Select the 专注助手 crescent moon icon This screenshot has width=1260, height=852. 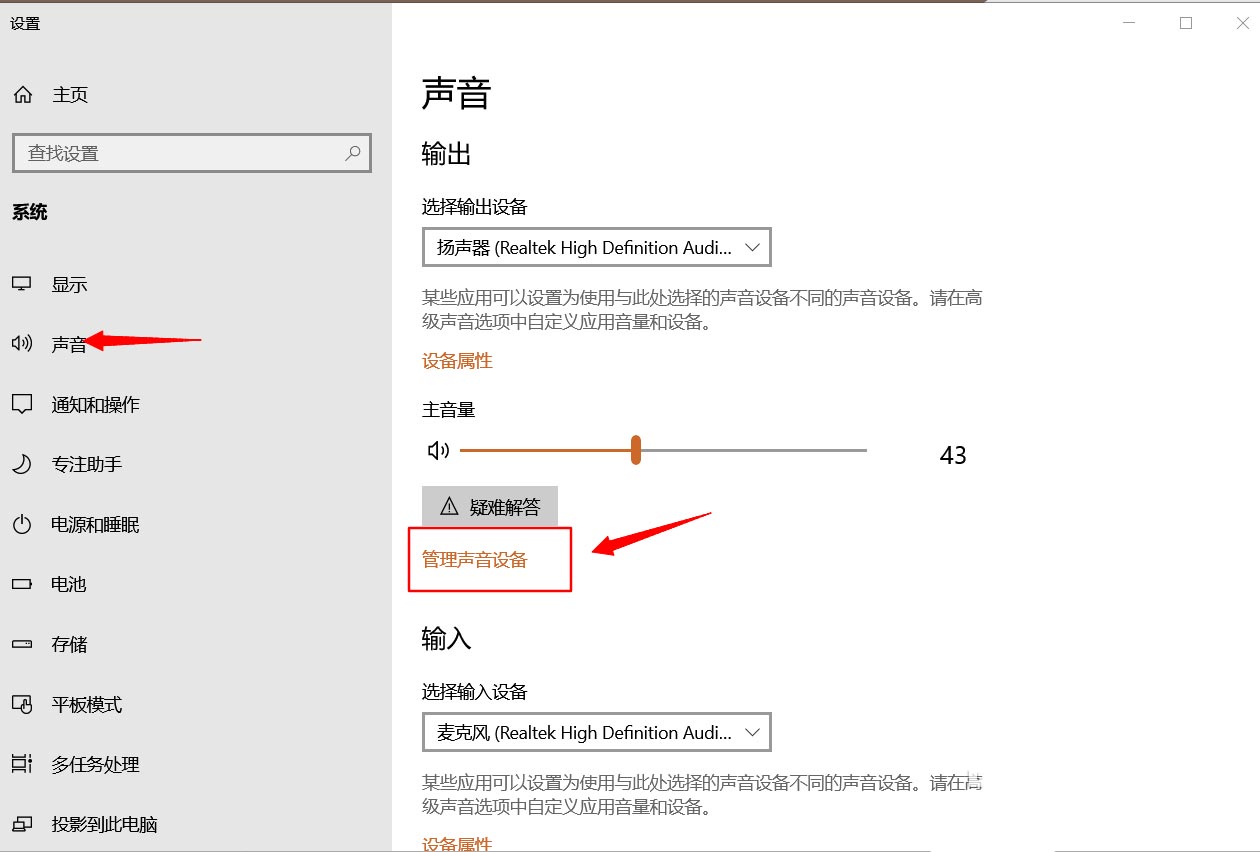(21, 464)
